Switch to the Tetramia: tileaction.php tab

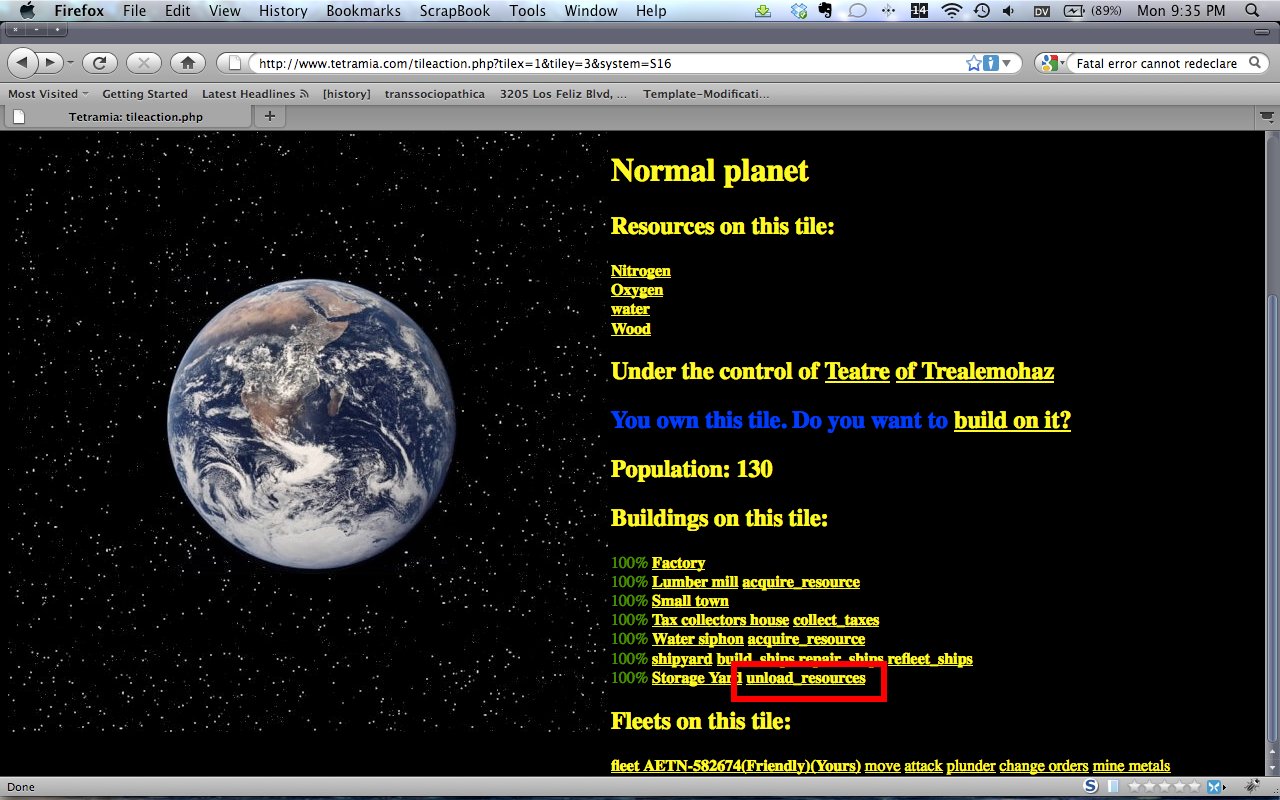[x=135, y=117]
